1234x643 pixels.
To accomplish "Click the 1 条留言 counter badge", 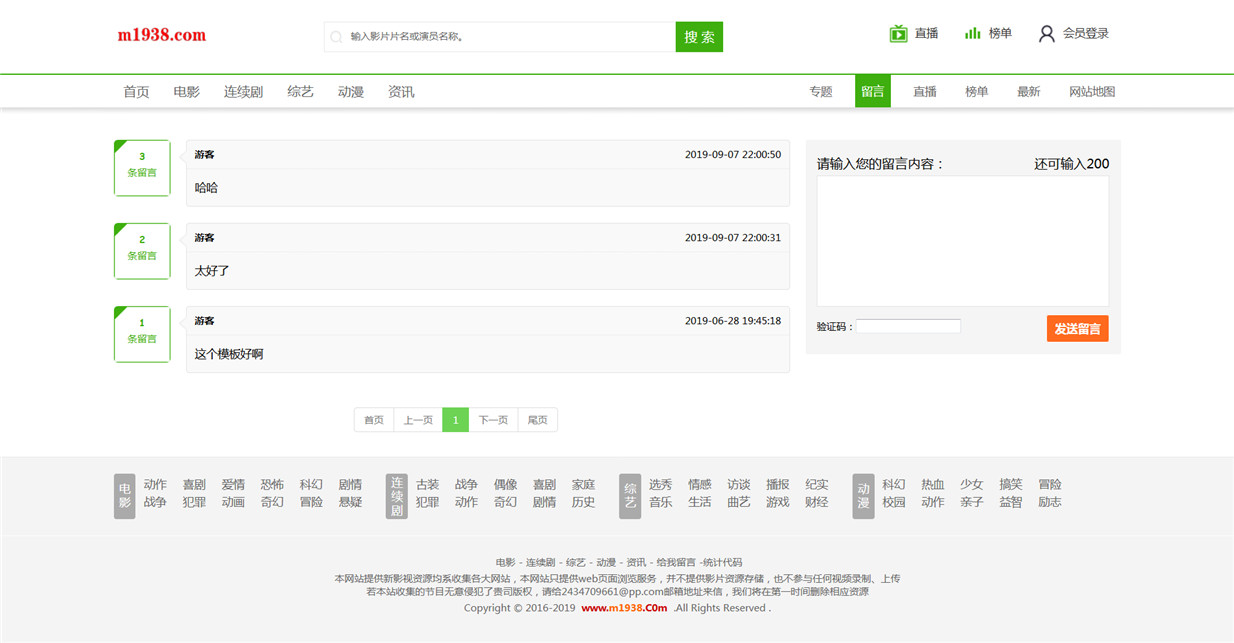I will point(142,334).
